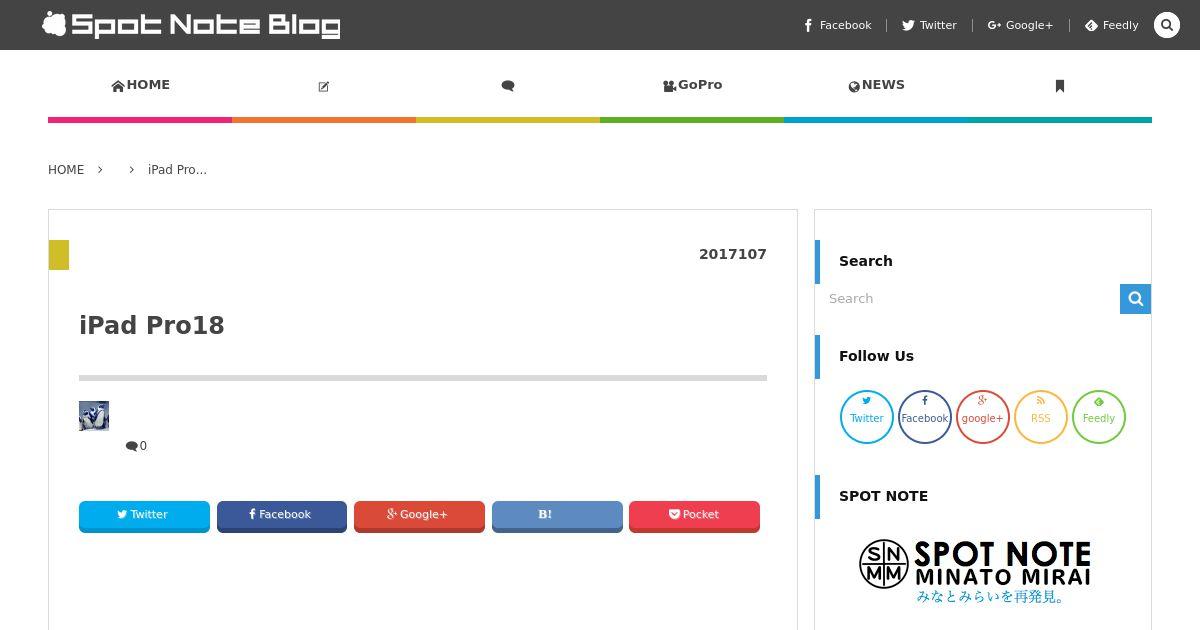
Task: Open the Twitter link in top bar
Action: (x=929, y=25)
